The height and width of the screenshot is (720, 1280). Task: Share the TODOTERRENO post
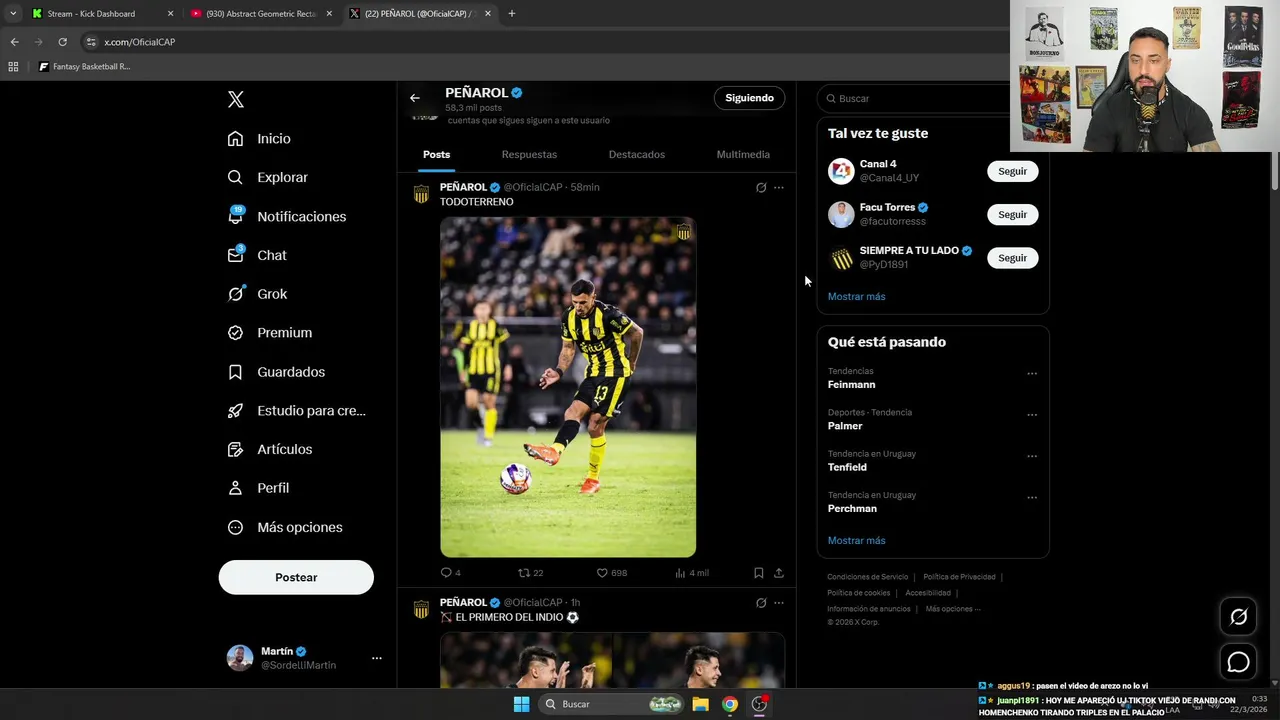pos(778,573)
